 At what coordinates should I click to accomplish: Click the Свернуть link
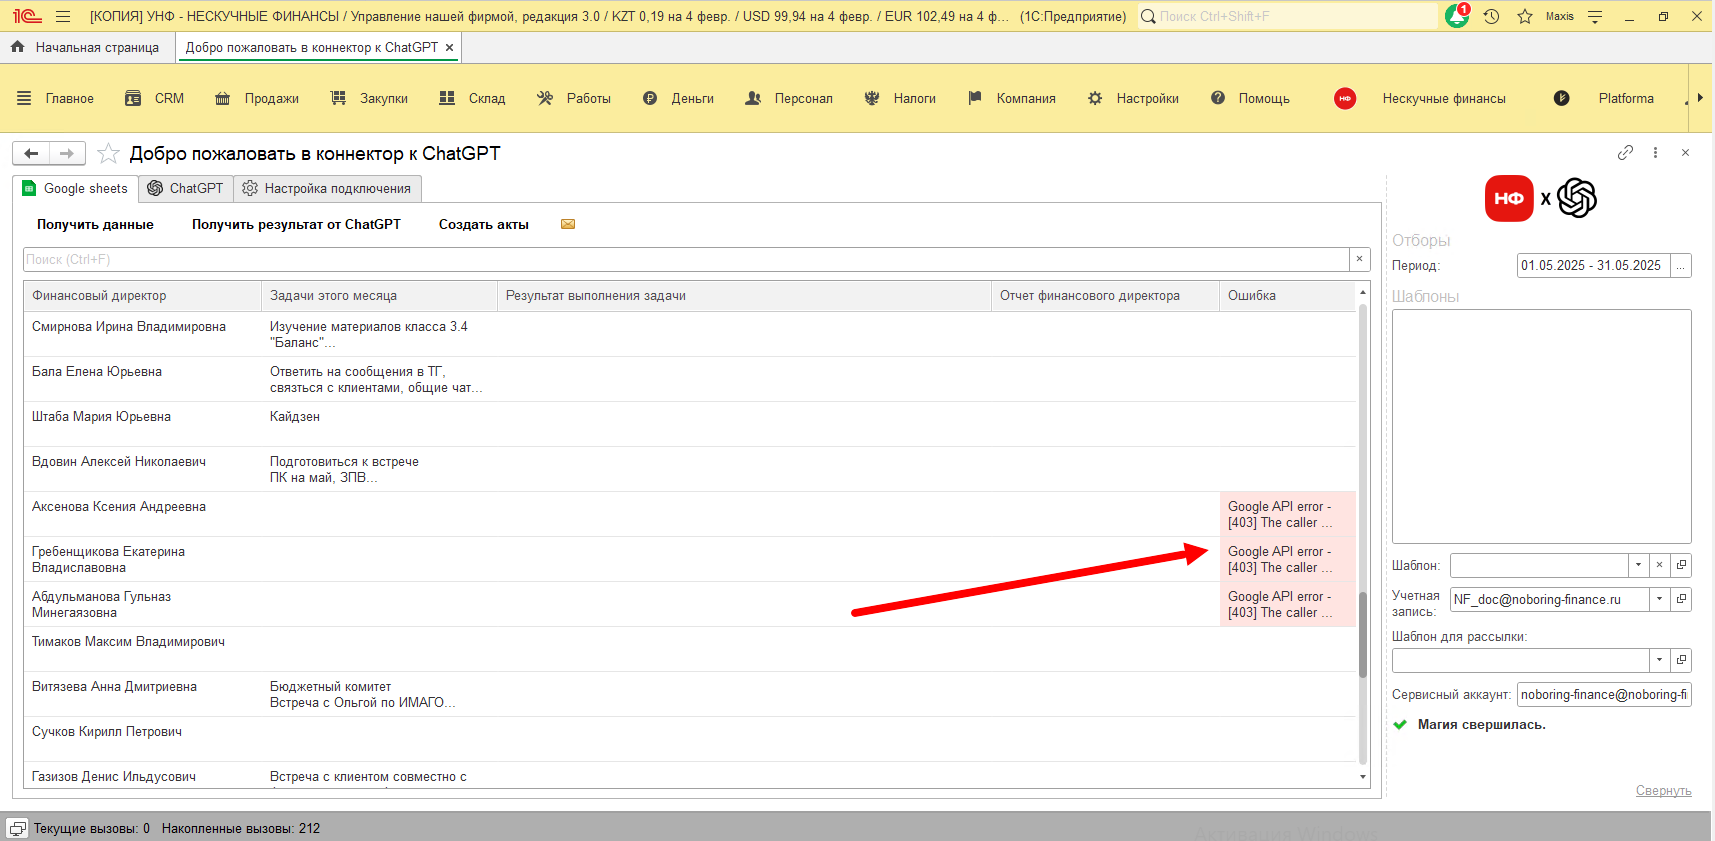(x=1663, y=790)
